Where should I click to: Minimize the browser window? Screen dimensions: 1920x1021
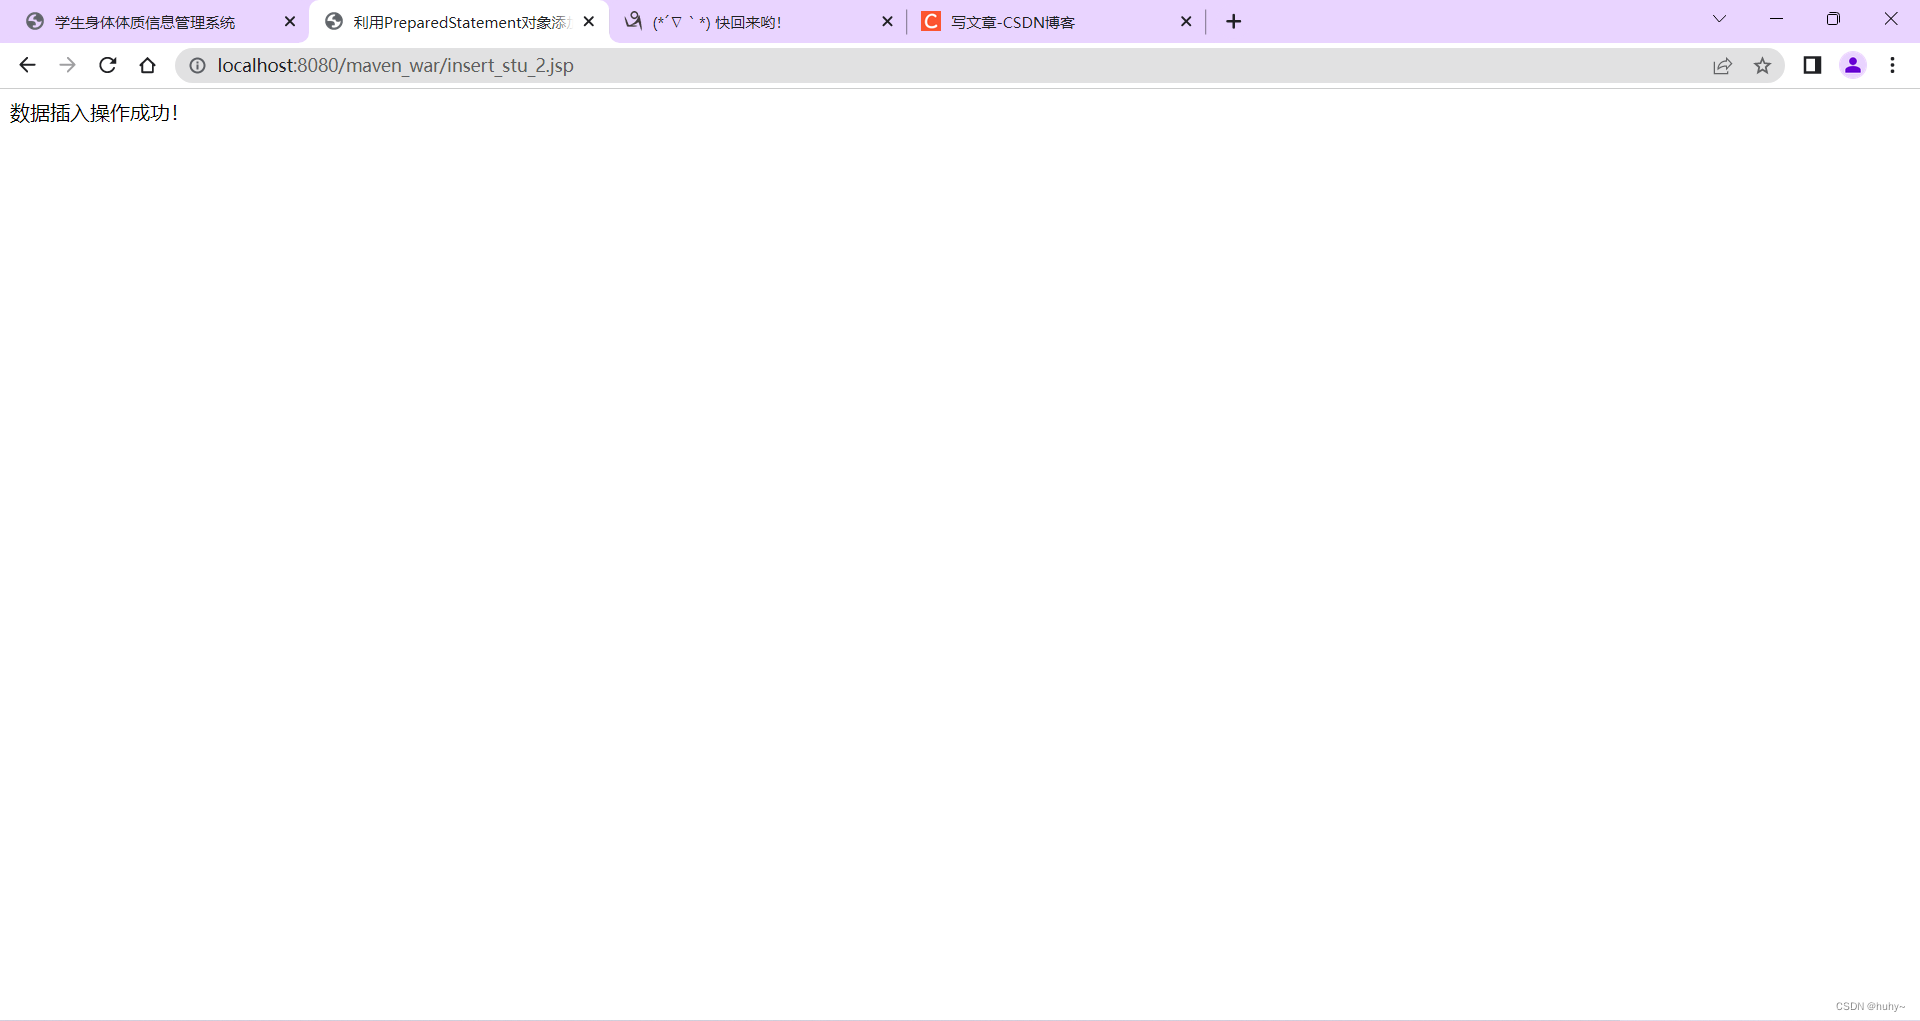[x=1776, y=19]
